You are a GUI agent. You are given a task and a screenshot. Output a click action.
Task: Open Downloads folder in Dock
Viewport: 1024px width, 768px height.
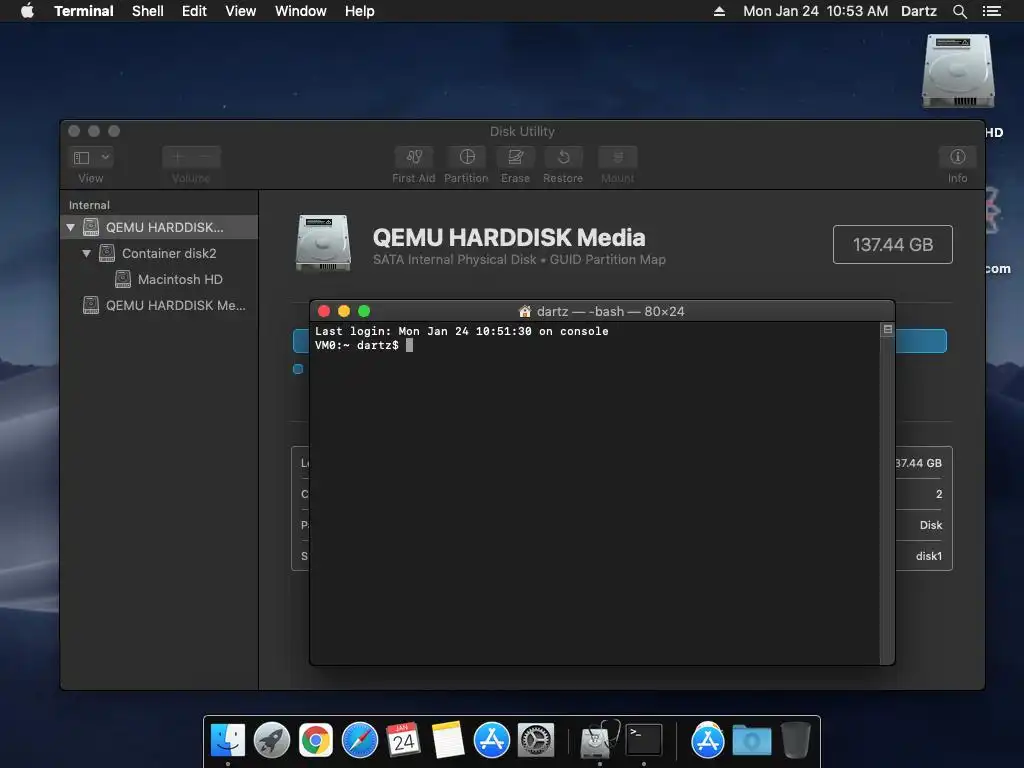752,741
